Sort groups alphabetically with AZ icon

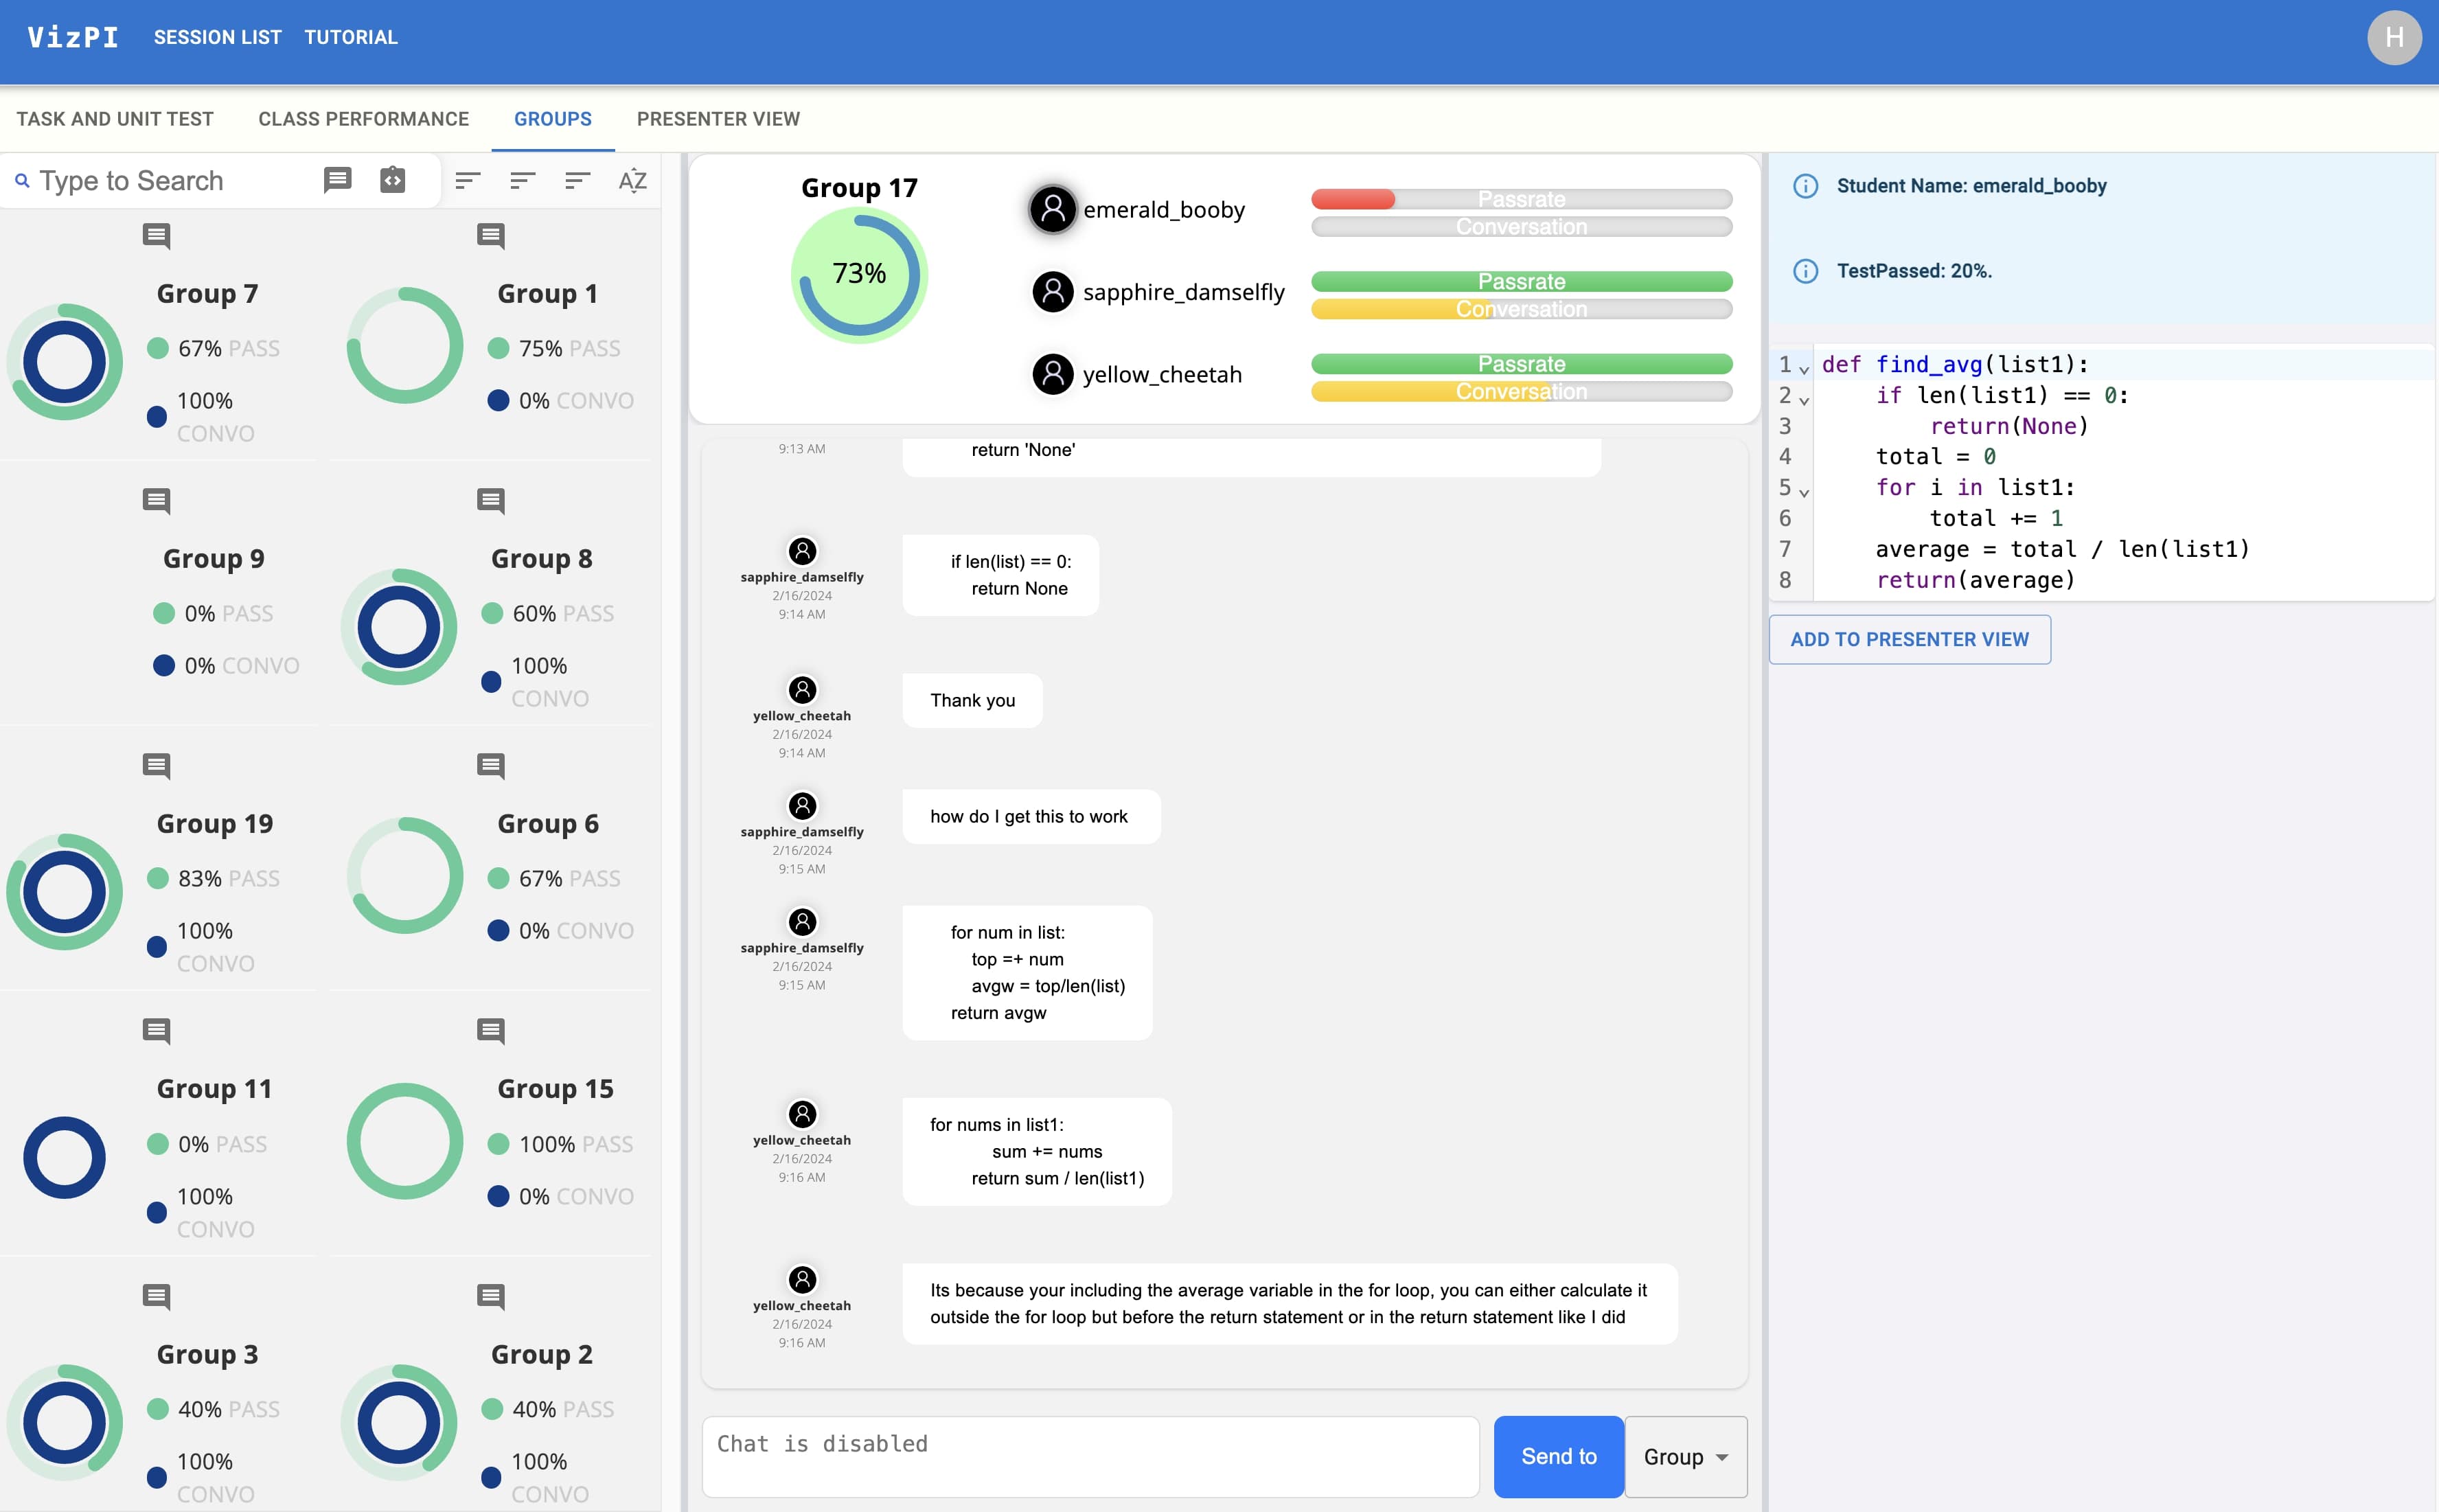632,181
